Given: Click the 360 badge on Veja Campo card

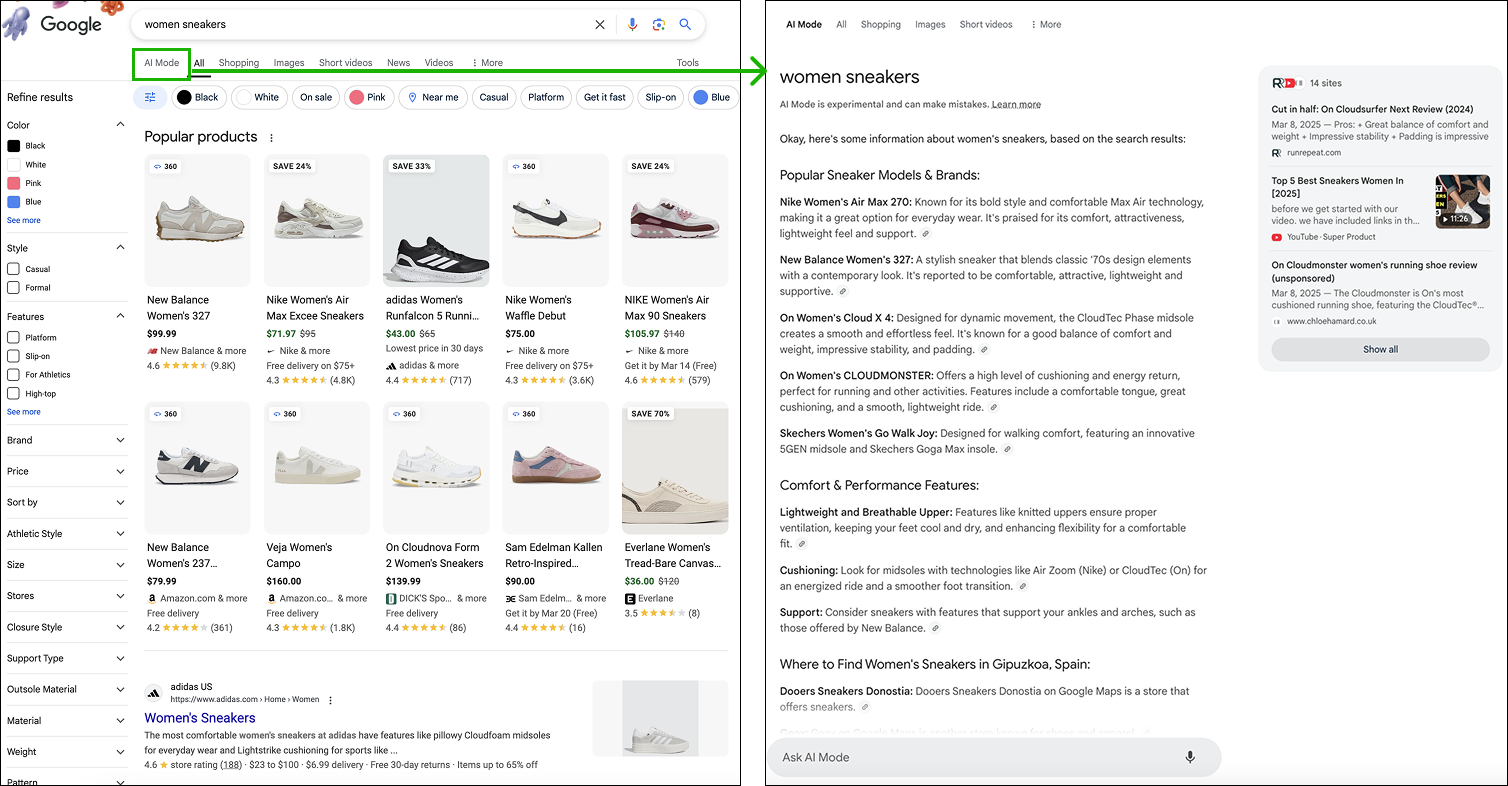Looking at the screenshot, I should point(284,414).
